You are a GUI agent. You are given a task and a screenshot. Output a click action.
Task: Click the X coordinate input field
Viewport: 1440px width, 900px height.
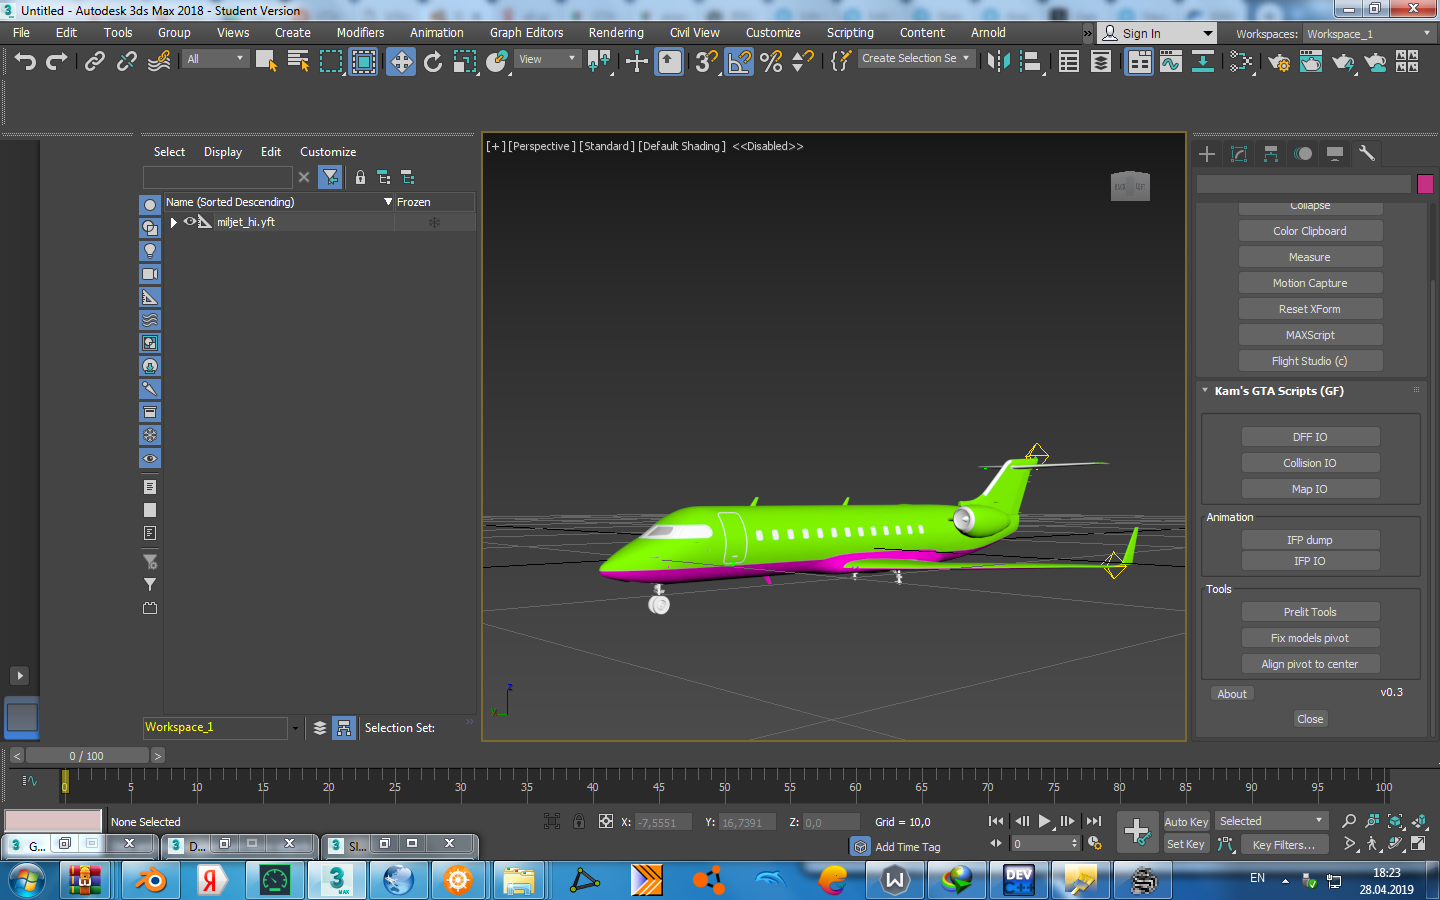664,823
